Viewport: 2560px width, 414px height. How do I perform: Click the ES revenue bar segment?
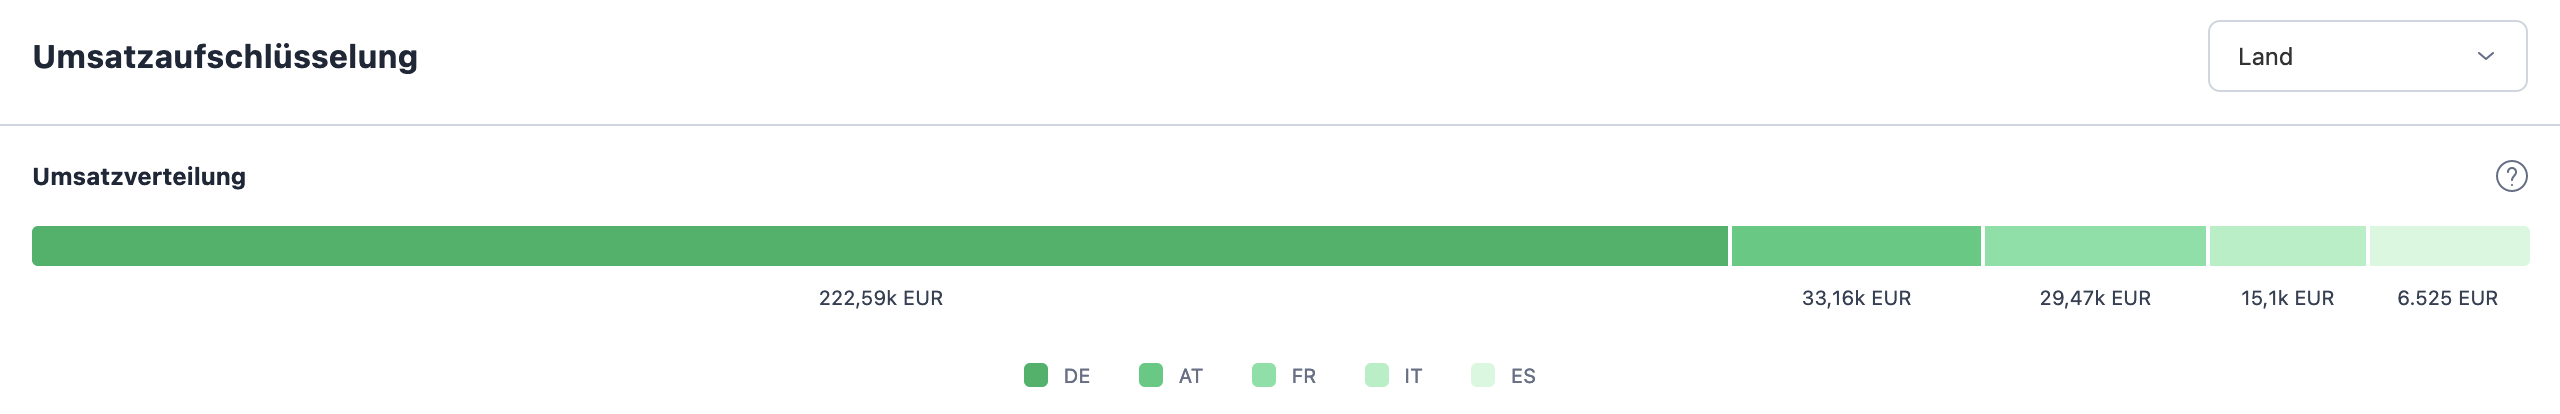click(2449, 246)
